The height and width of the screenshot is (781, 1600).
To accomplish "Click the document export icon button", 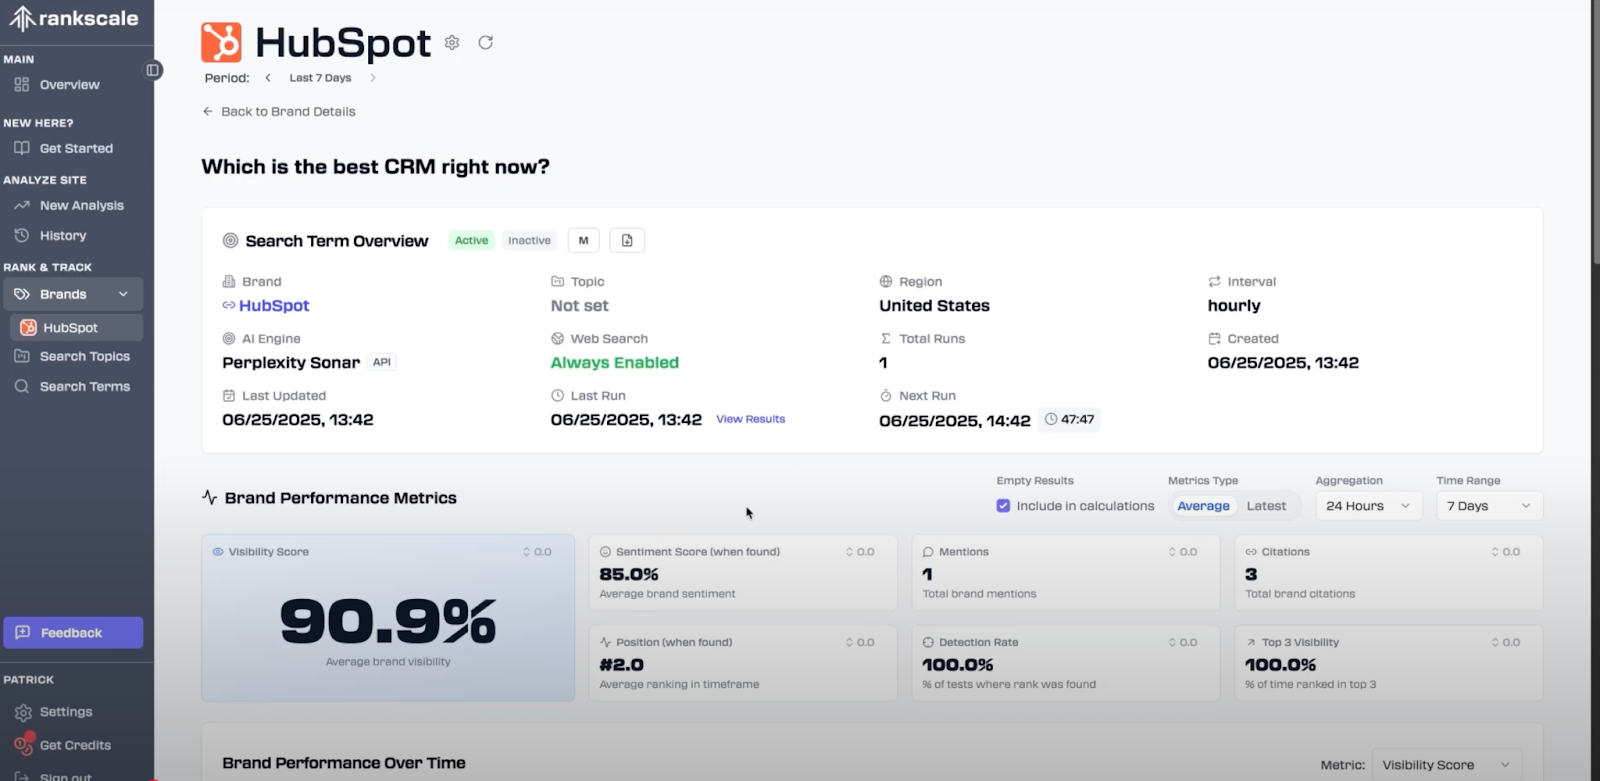I will [x=627, y=240].
